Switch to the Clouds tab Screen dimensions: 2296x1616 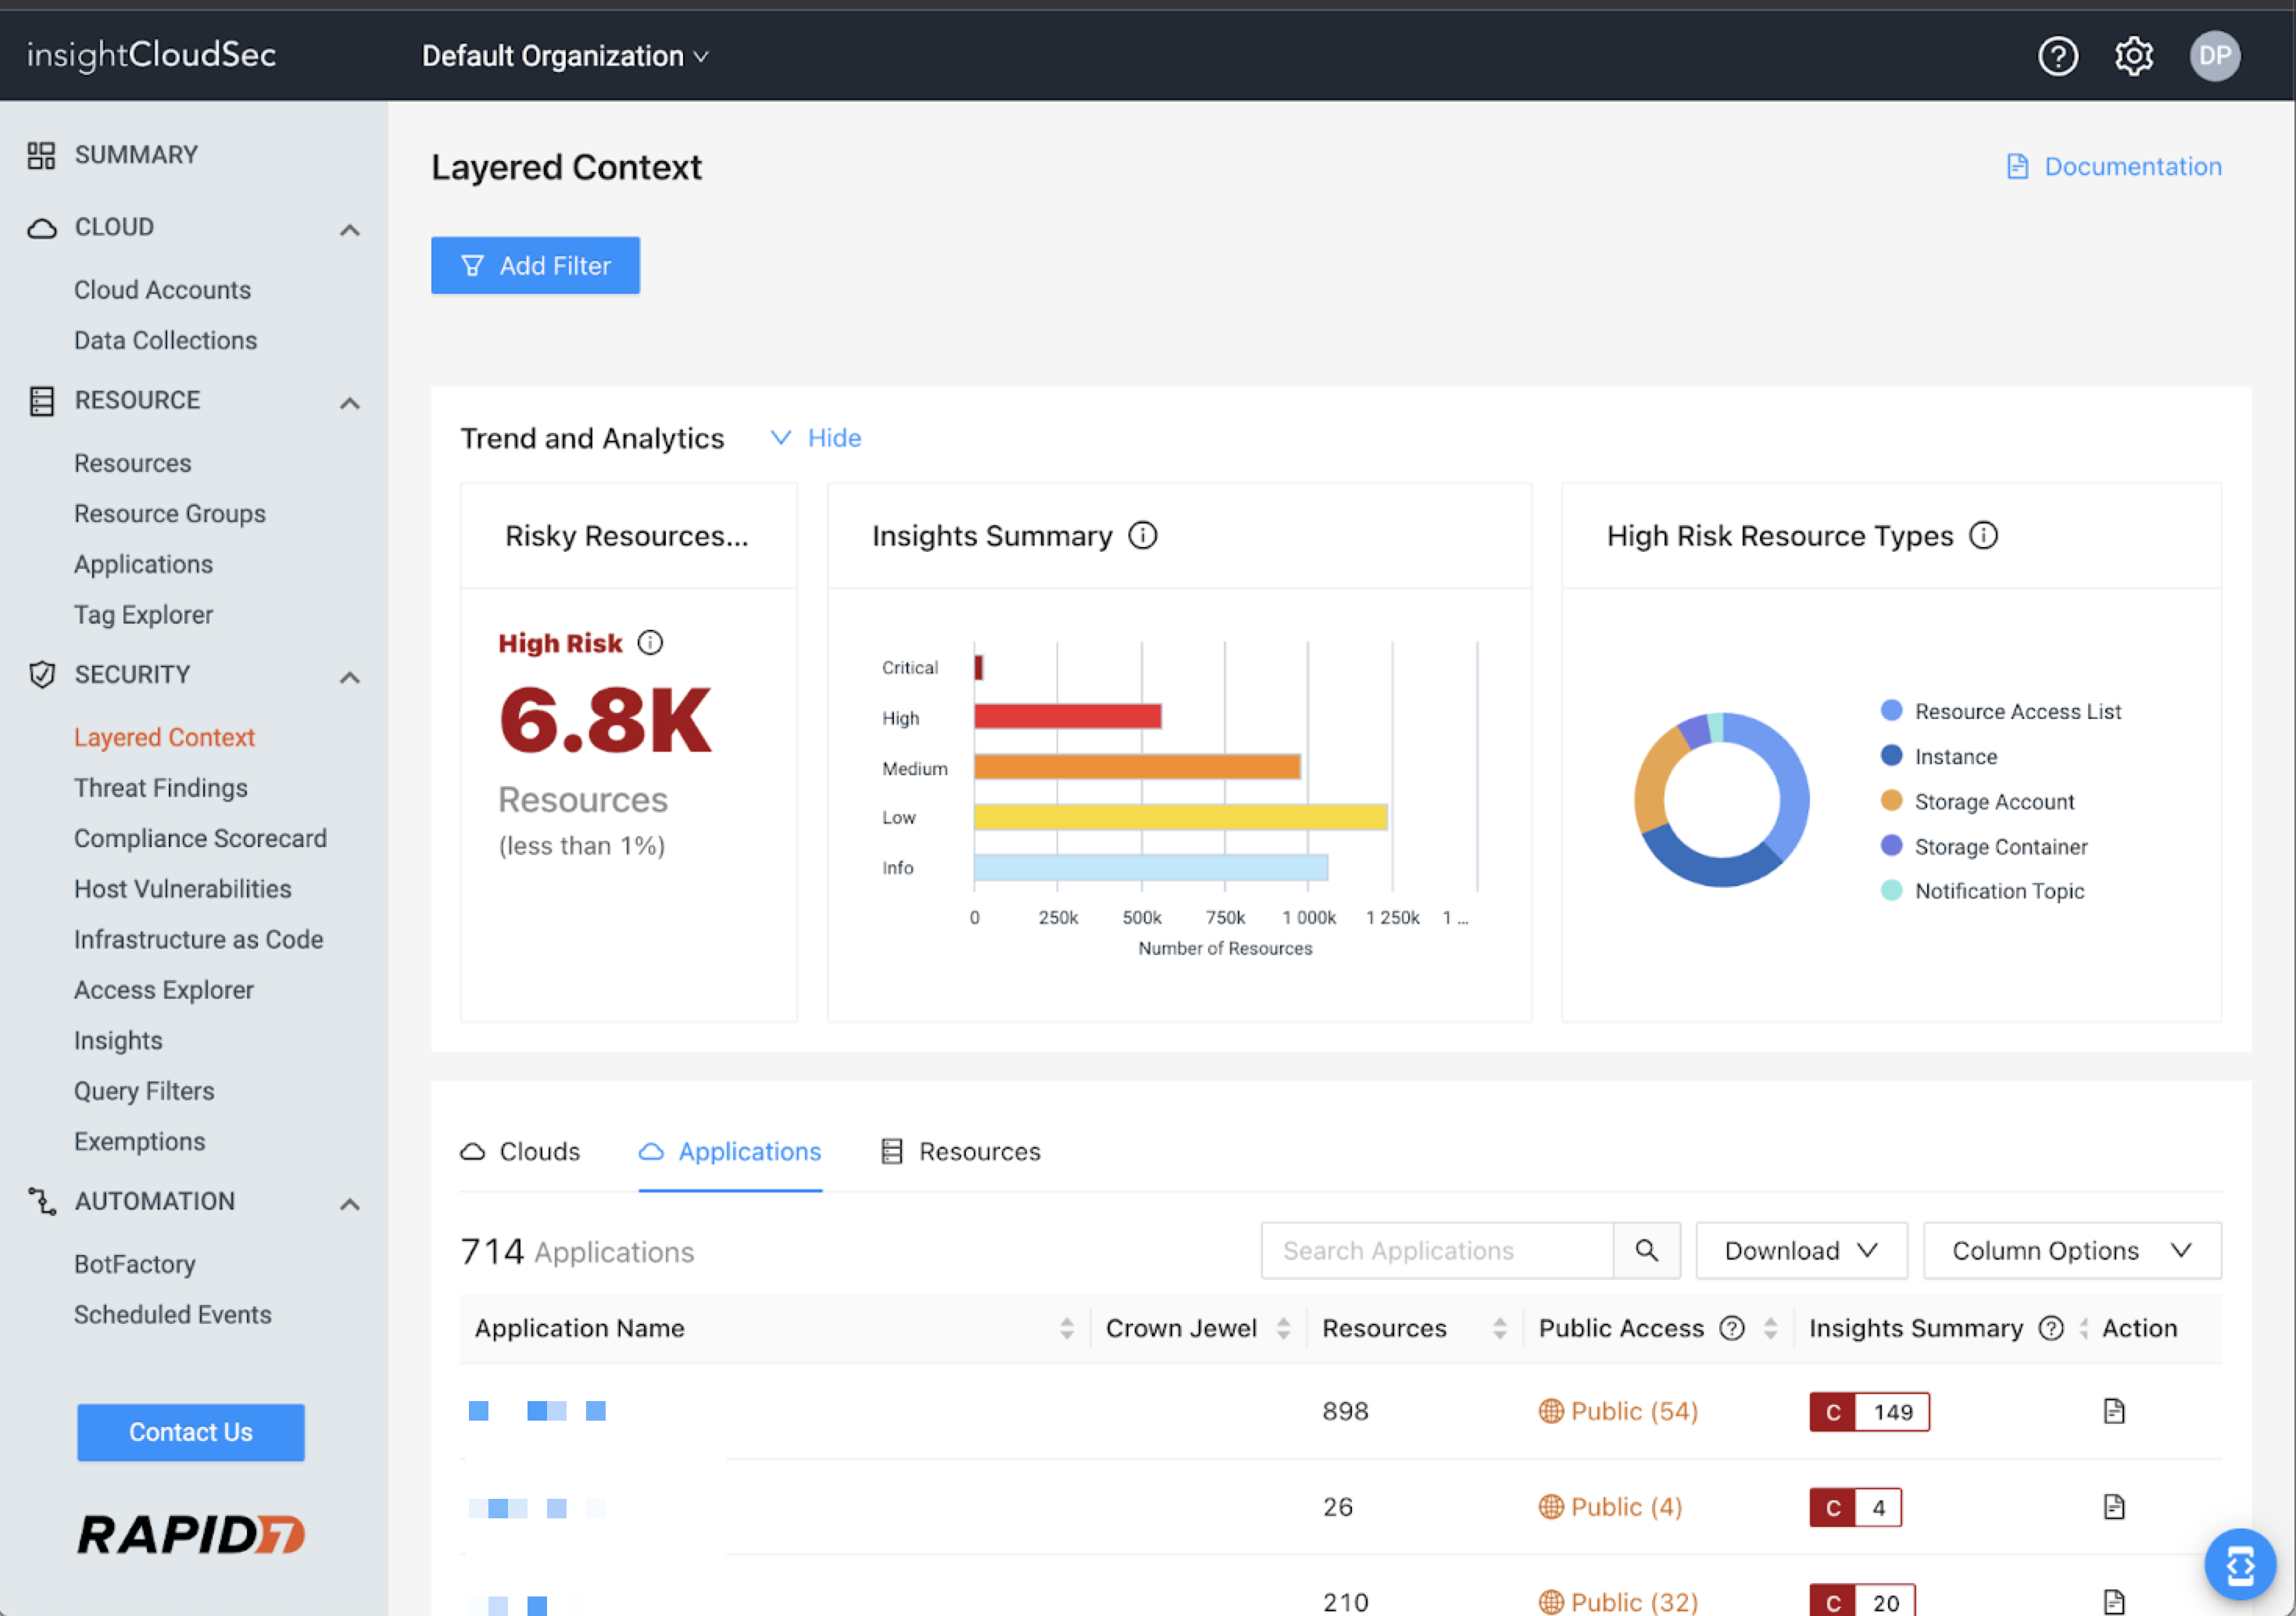[520, 1151]
